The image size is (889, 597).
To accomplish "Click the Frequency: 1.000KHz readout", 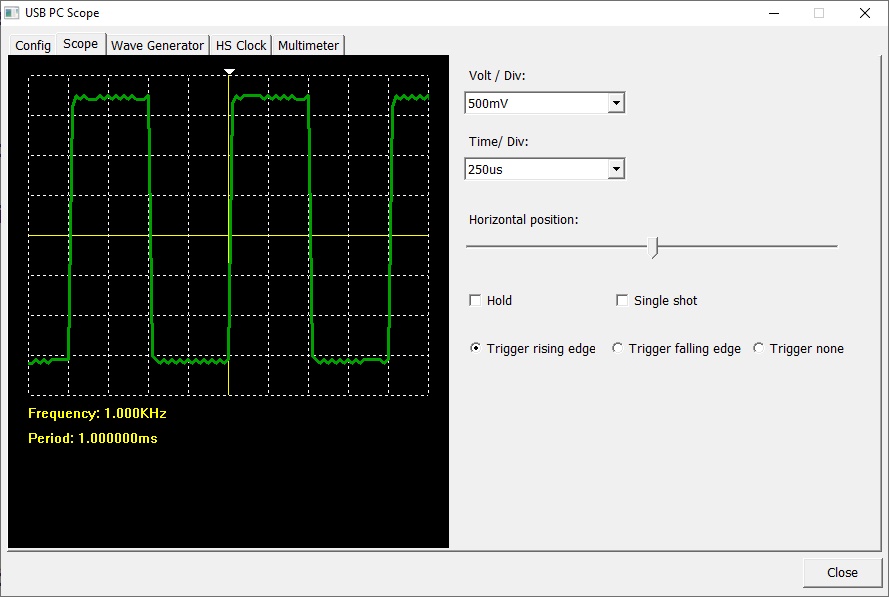I will pyautogui.click(x=98, y=413).
